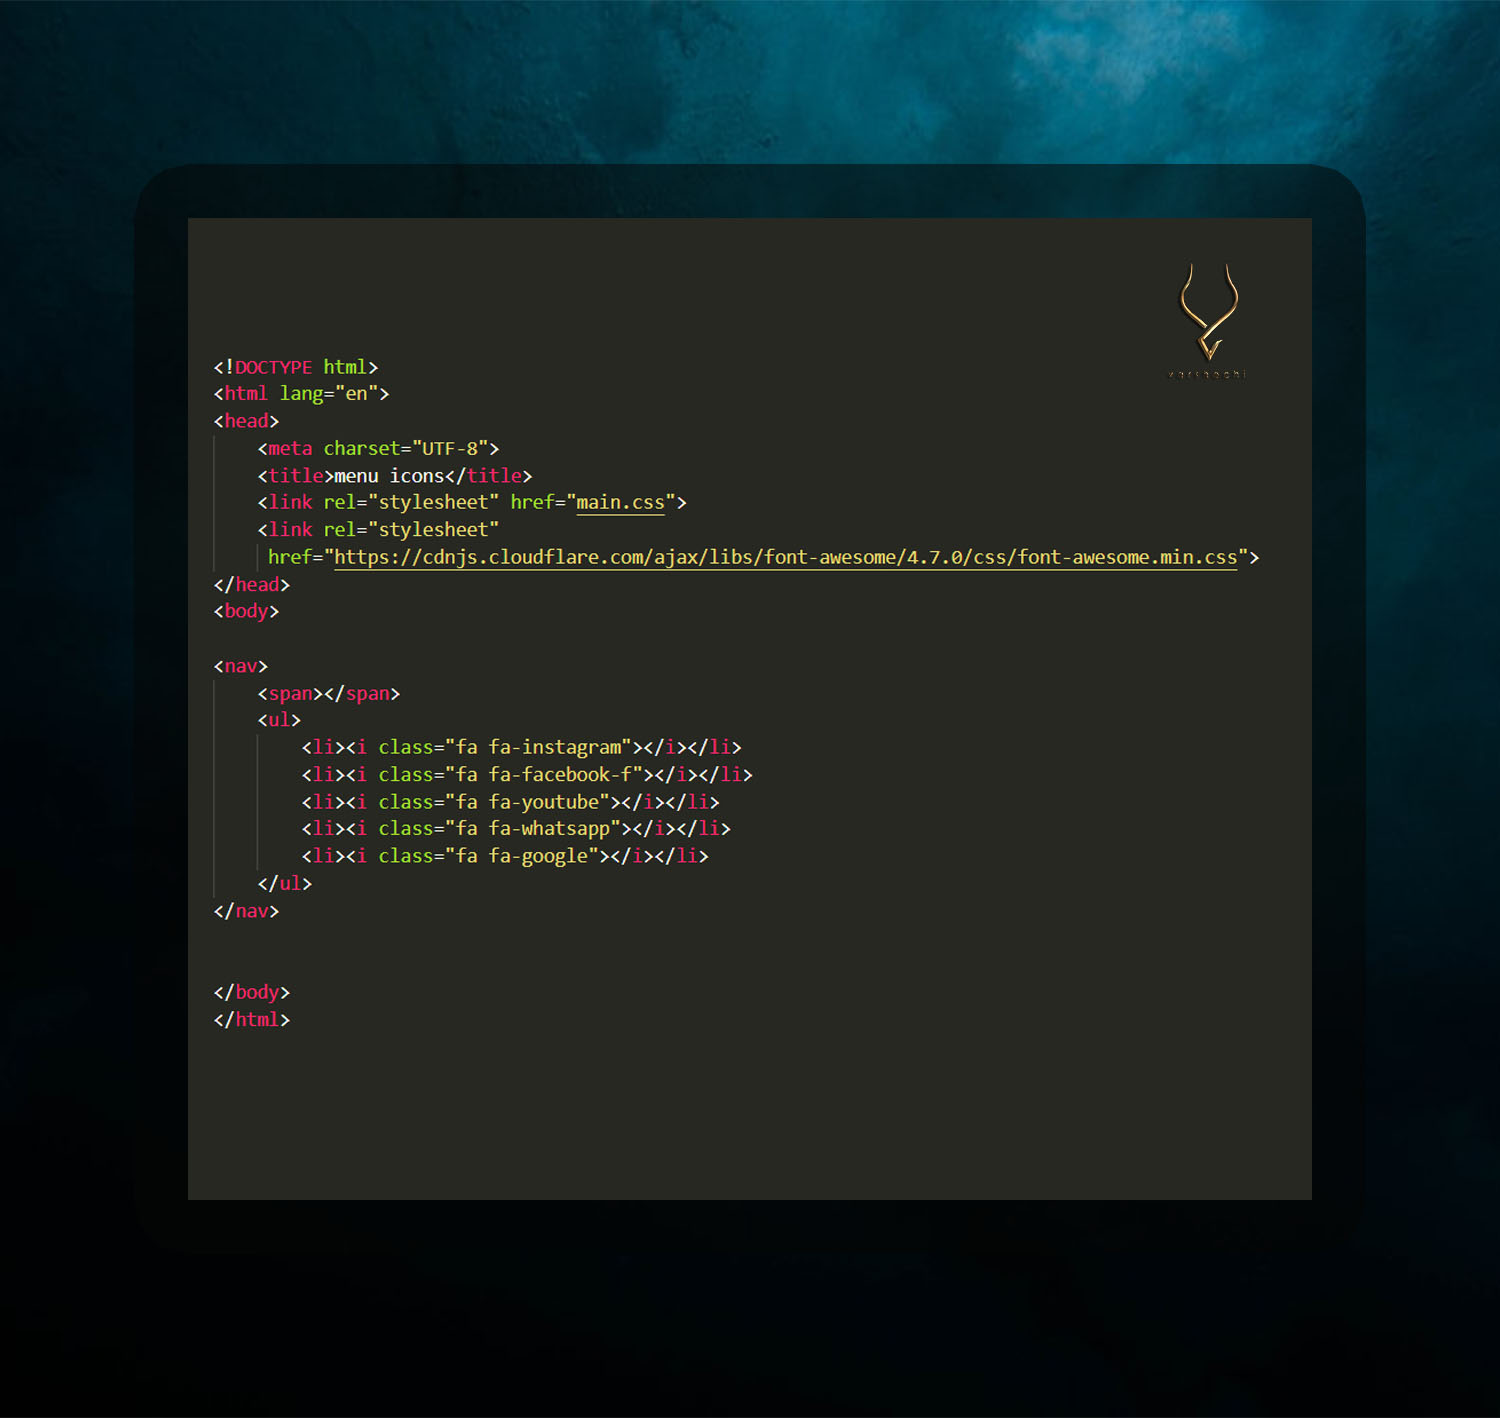This screenshot has width=1500, height=1418.
Task: Click the fa-youtube icon class name
Action: (x=548, y=801)
